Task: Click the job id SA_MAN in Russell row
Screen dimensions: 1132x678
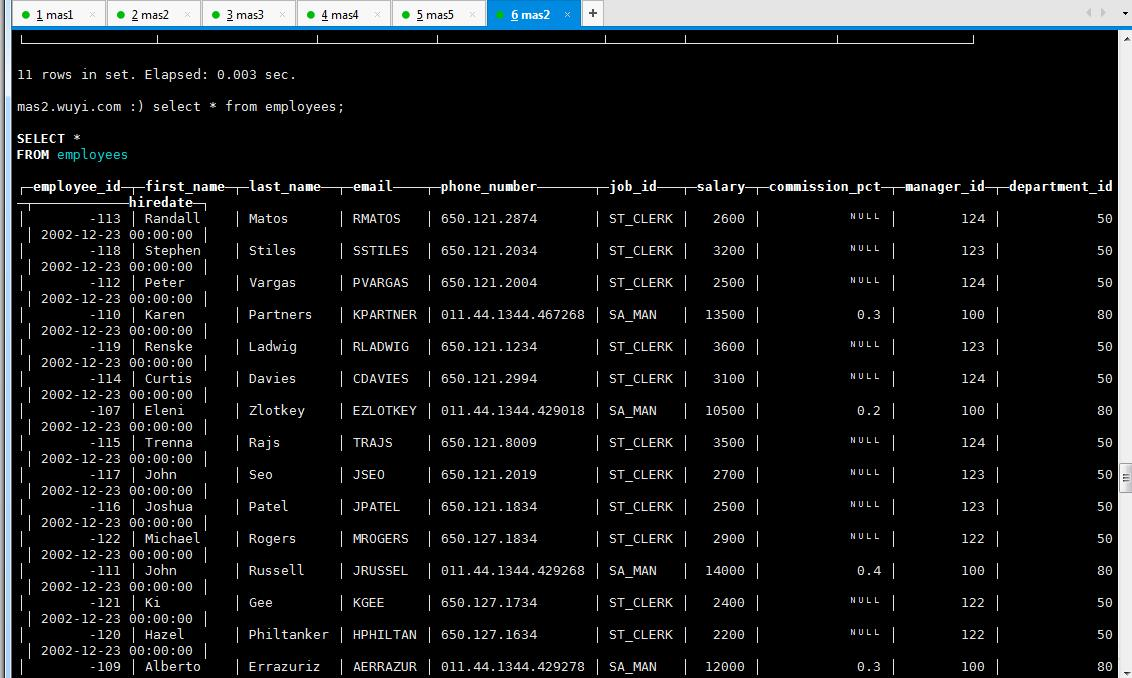Action: click(x=633, y=570)
